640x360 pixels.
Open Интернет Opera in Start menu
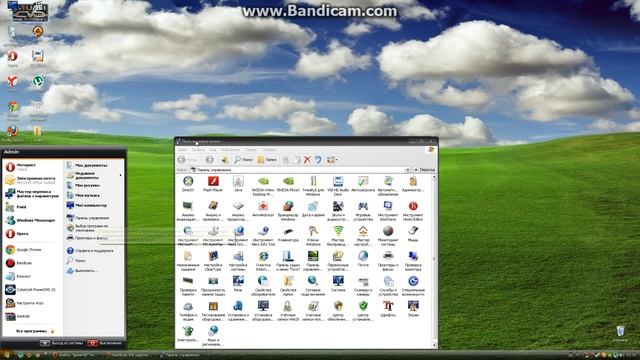click(32, 167)
